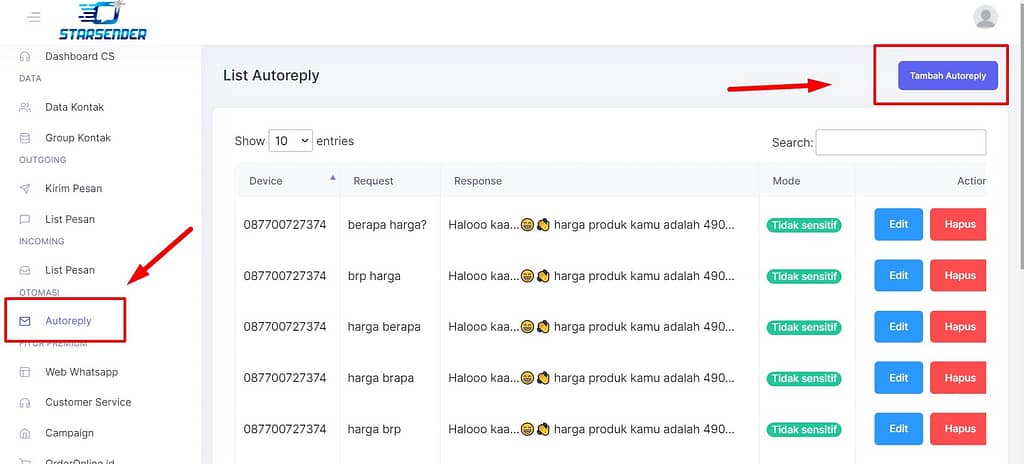Click the response text in "berapa harga?" row

pos(592,225)
